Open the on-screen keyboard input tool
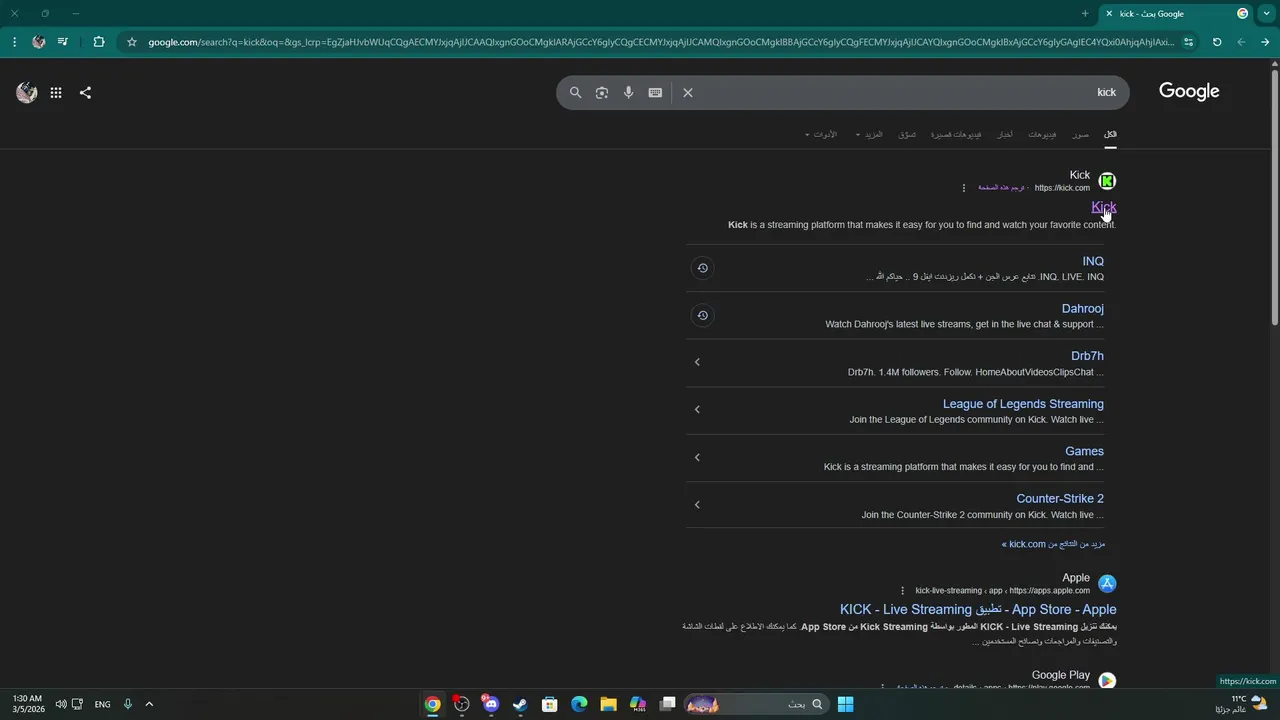This screenshot has width=1280, height=720. [x=655, y=92]
